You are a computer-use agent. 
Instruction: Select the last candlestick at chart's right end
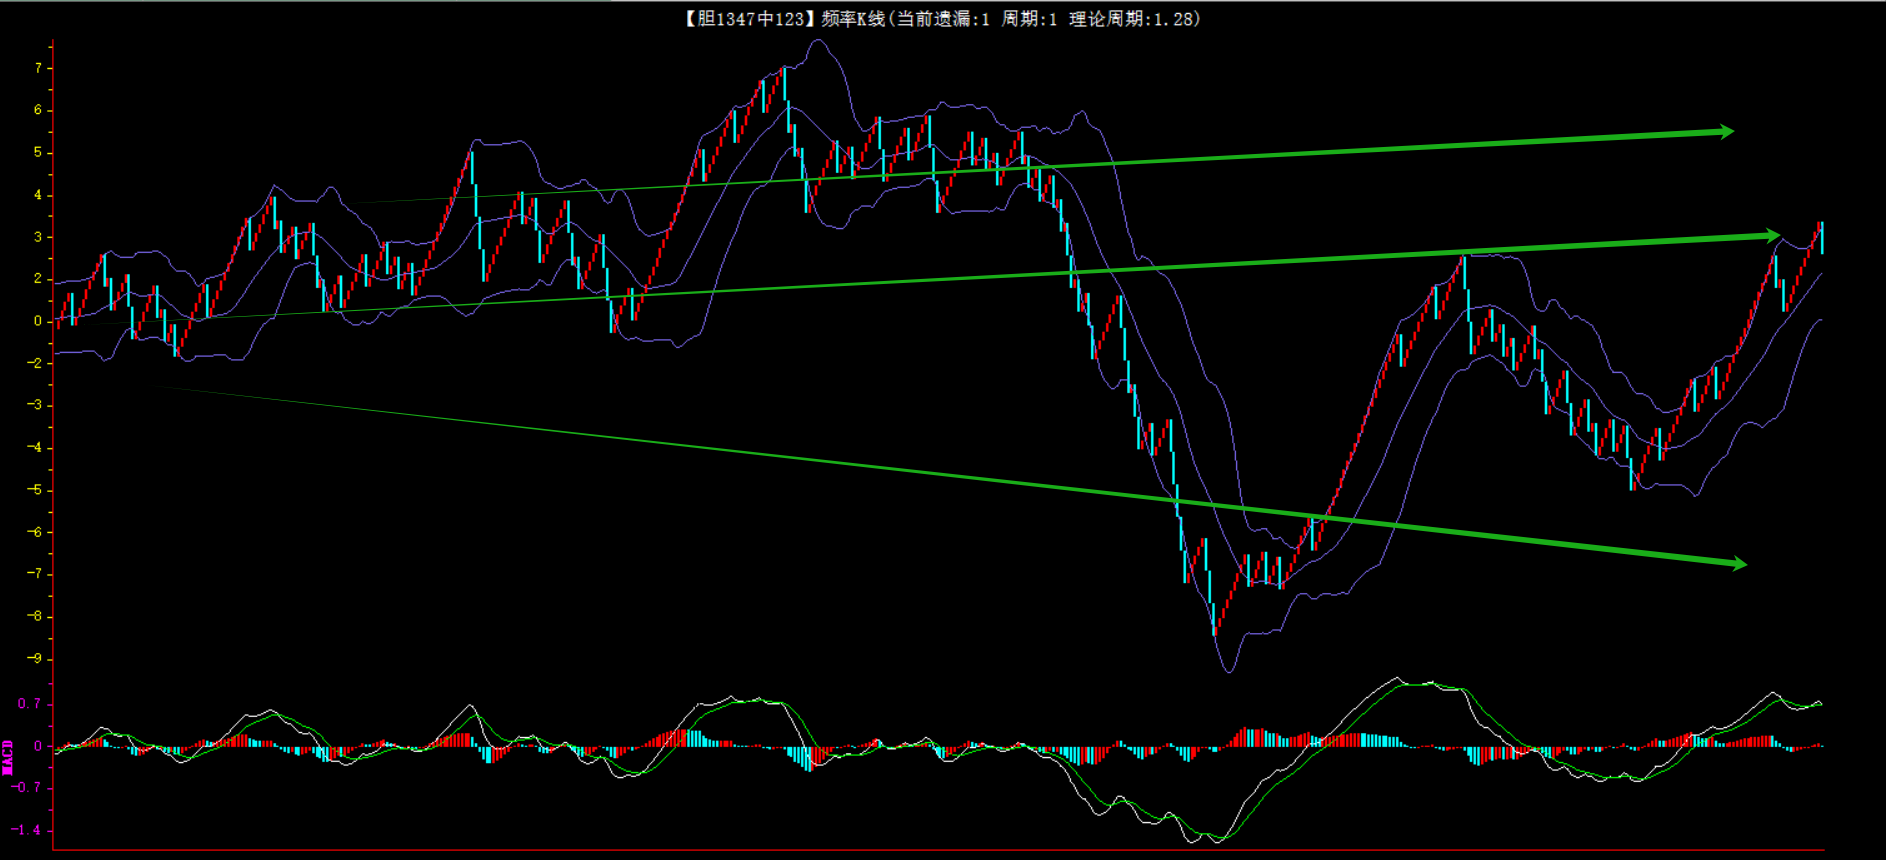(1821, 238)
